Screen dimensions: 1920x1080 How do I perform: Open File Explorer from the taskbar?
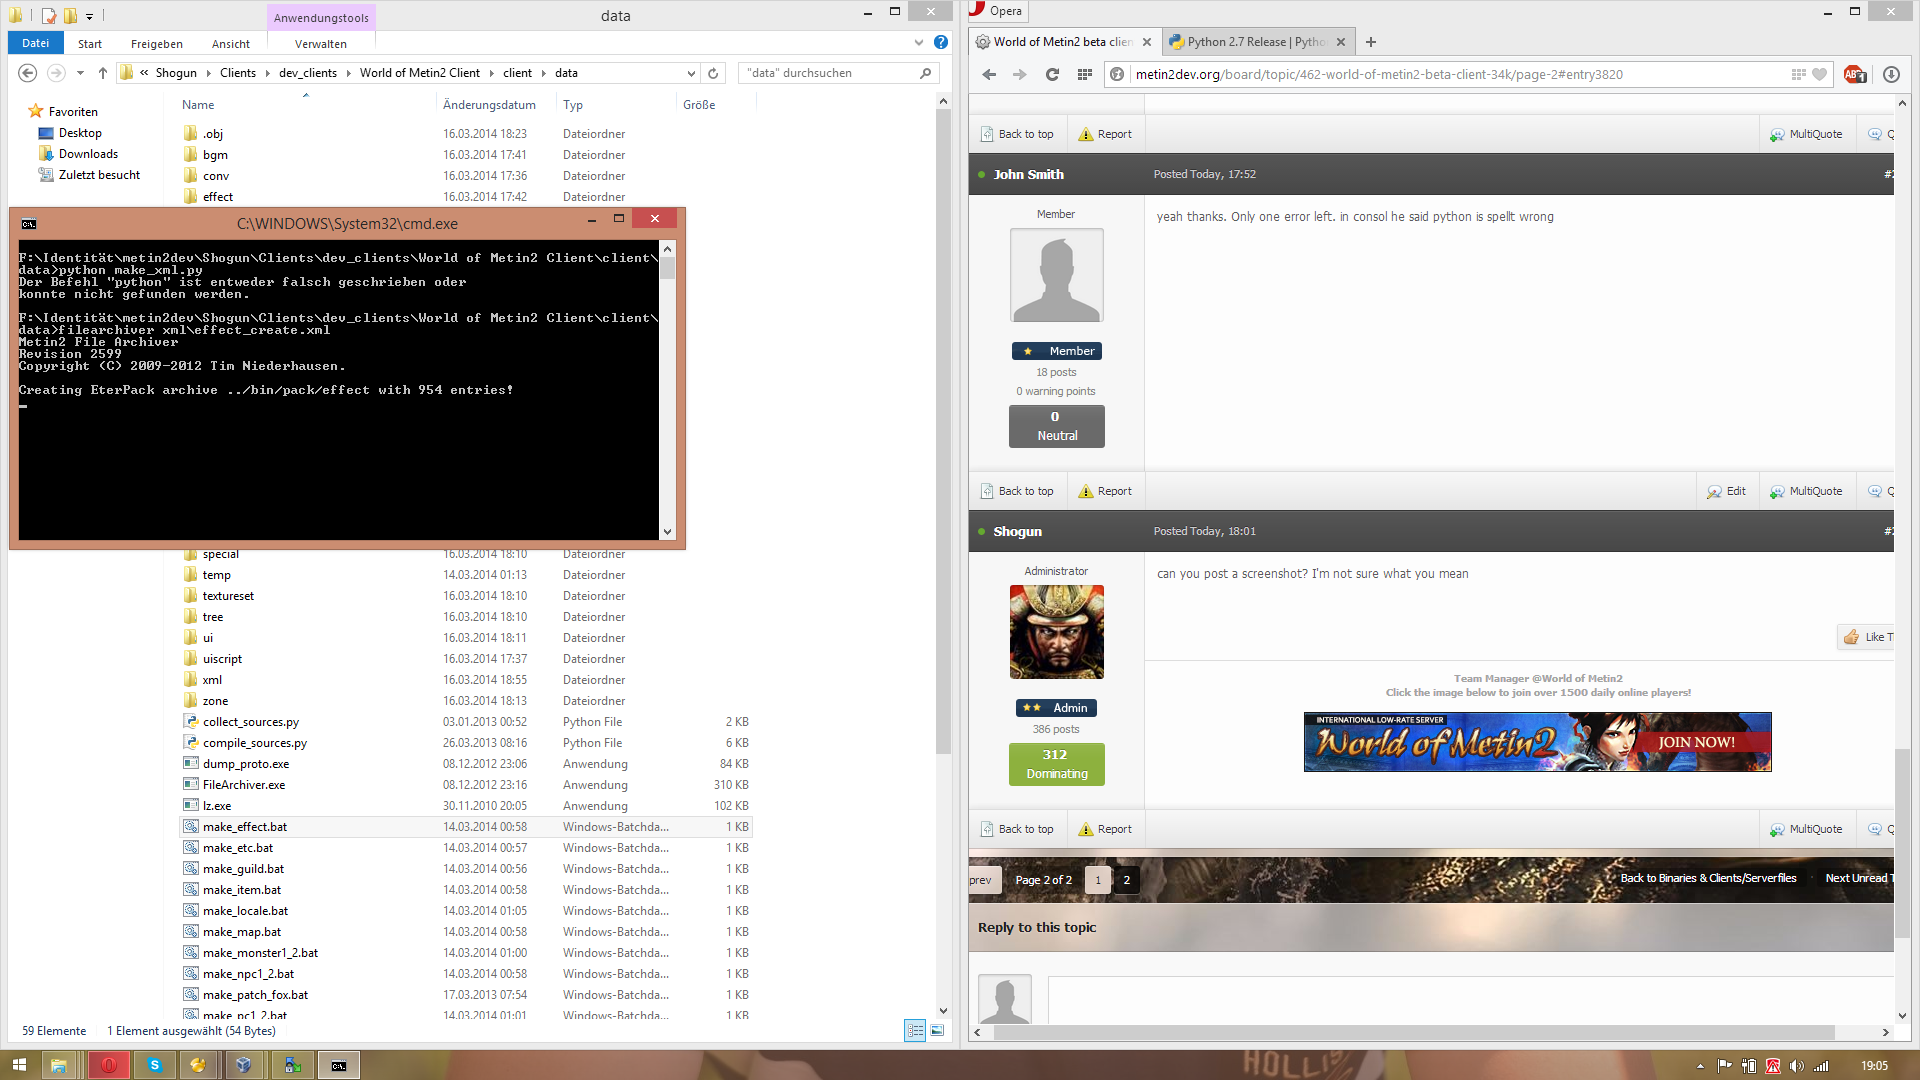point(58,1065)
